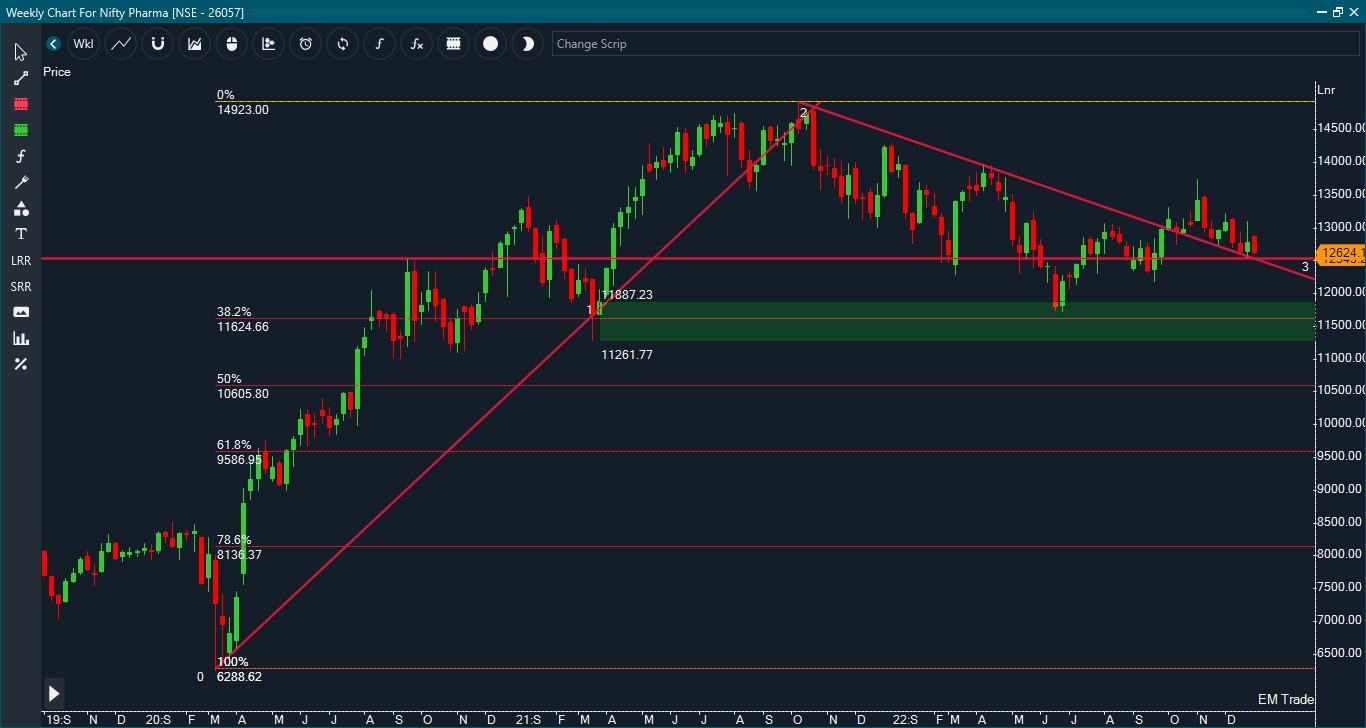Viewport: 1366px width, 728px height.
Task: Open the line chart type selector
Action: click(120, 44)
